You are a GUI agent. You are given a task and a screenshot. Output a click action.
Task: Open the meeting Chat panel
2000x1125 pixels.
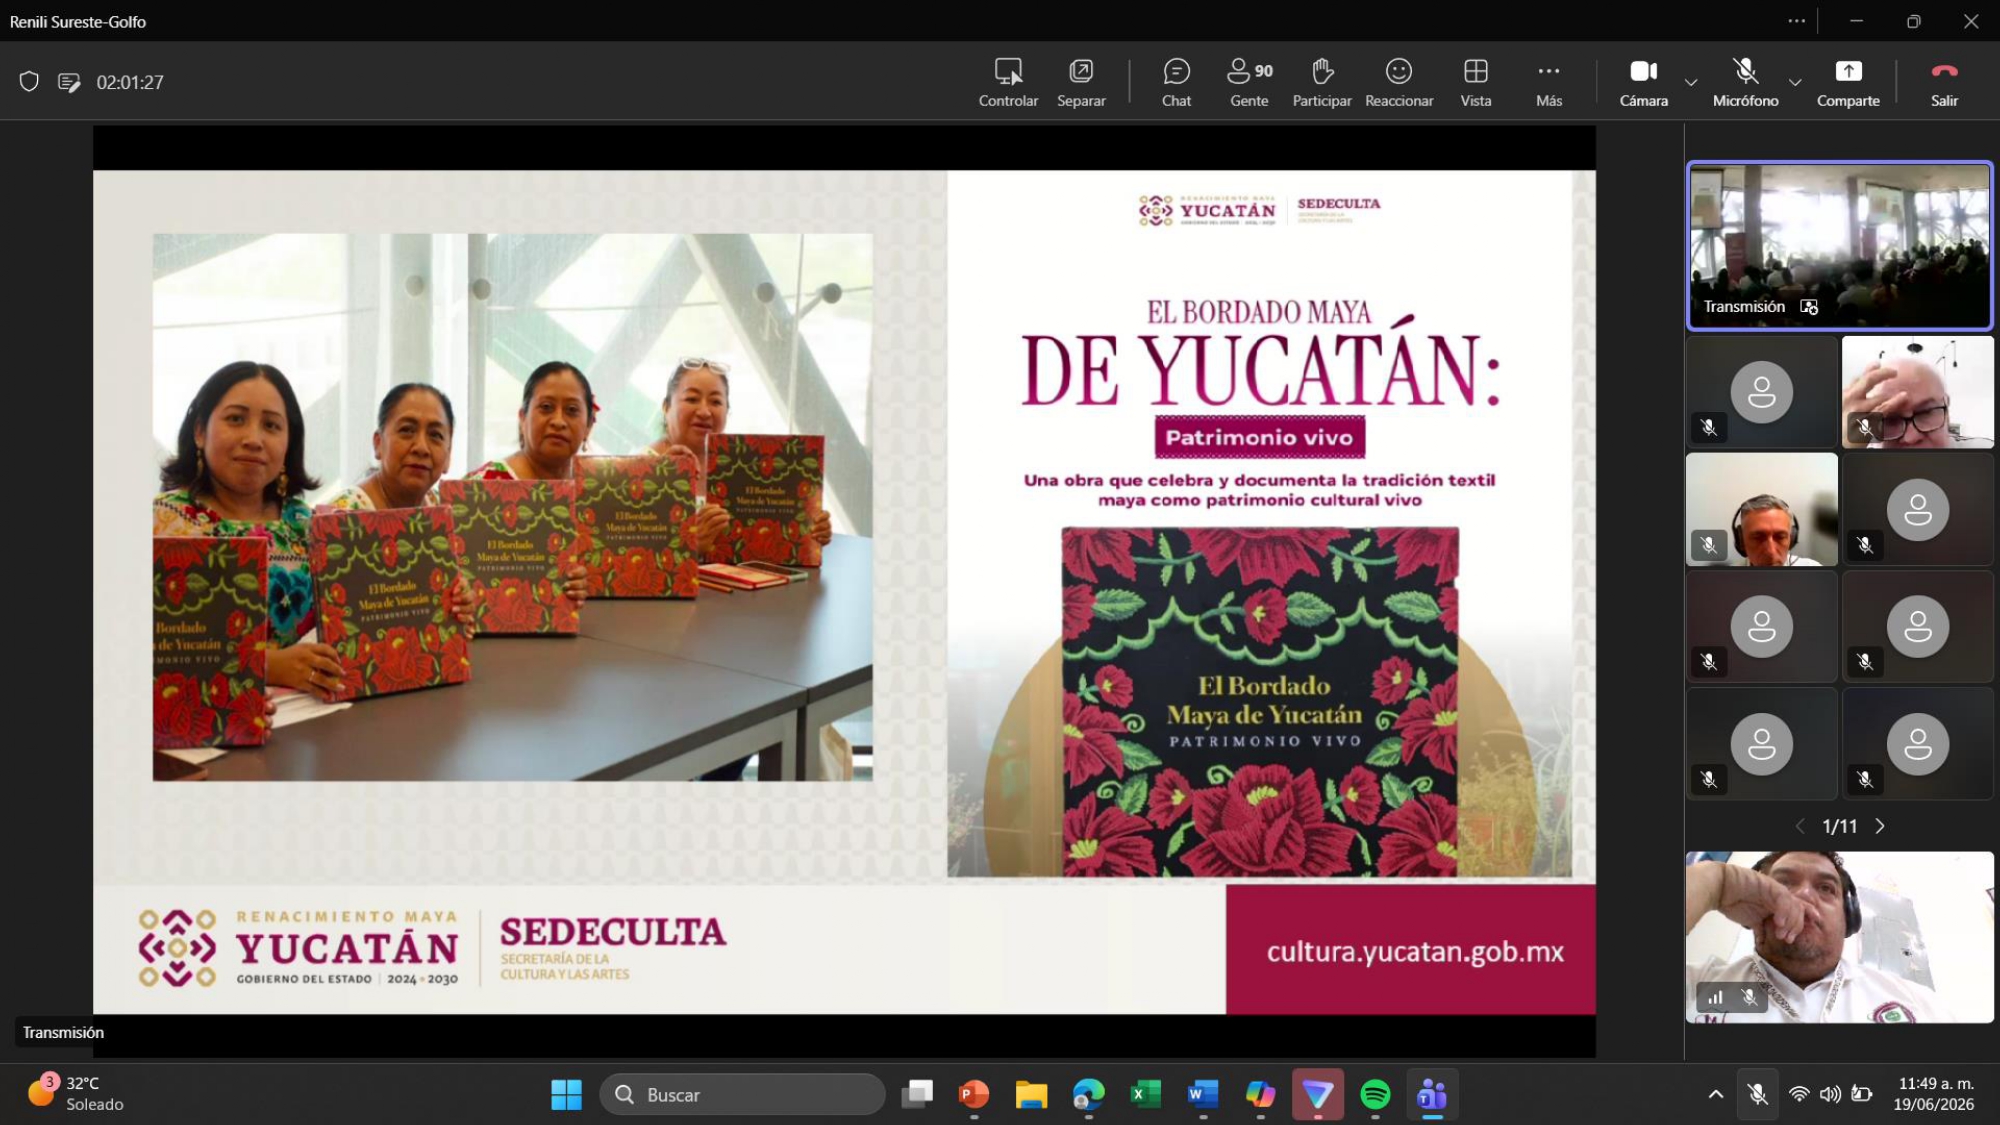pyautogui.click(x=1176, y=82)
